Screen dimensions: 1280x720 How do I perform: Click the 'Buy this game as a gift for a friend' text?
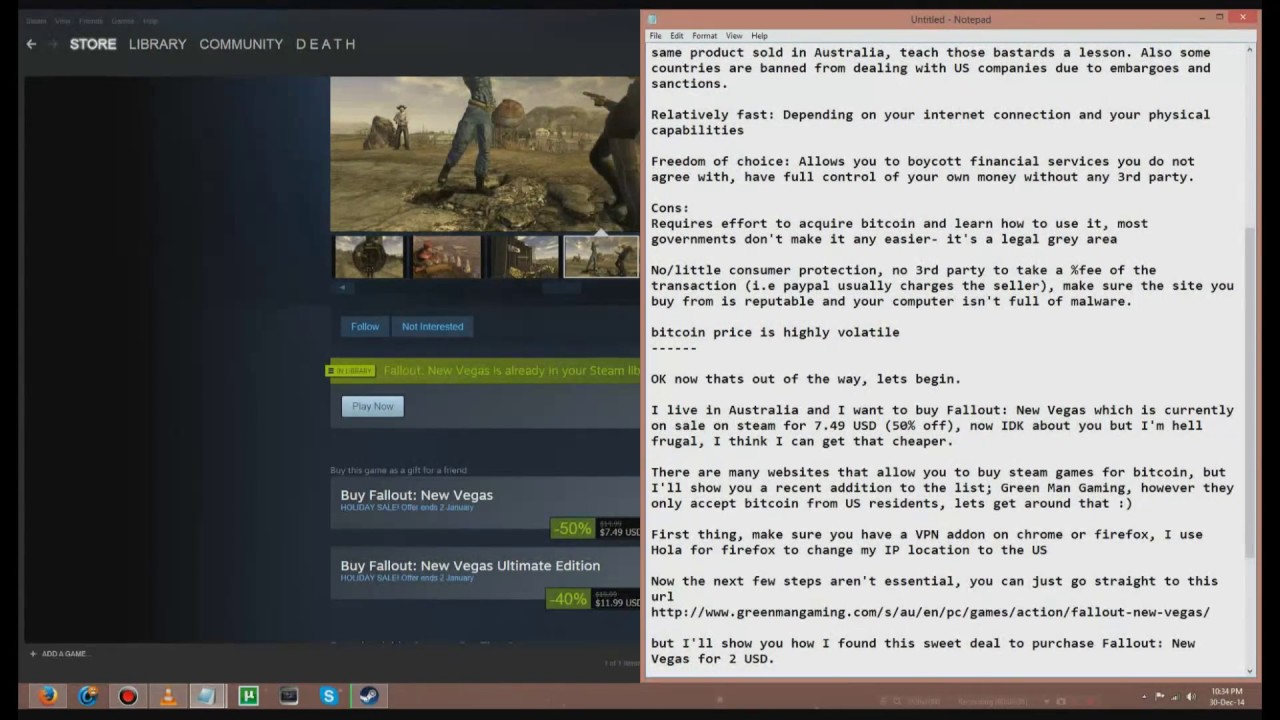pos(398,470)
